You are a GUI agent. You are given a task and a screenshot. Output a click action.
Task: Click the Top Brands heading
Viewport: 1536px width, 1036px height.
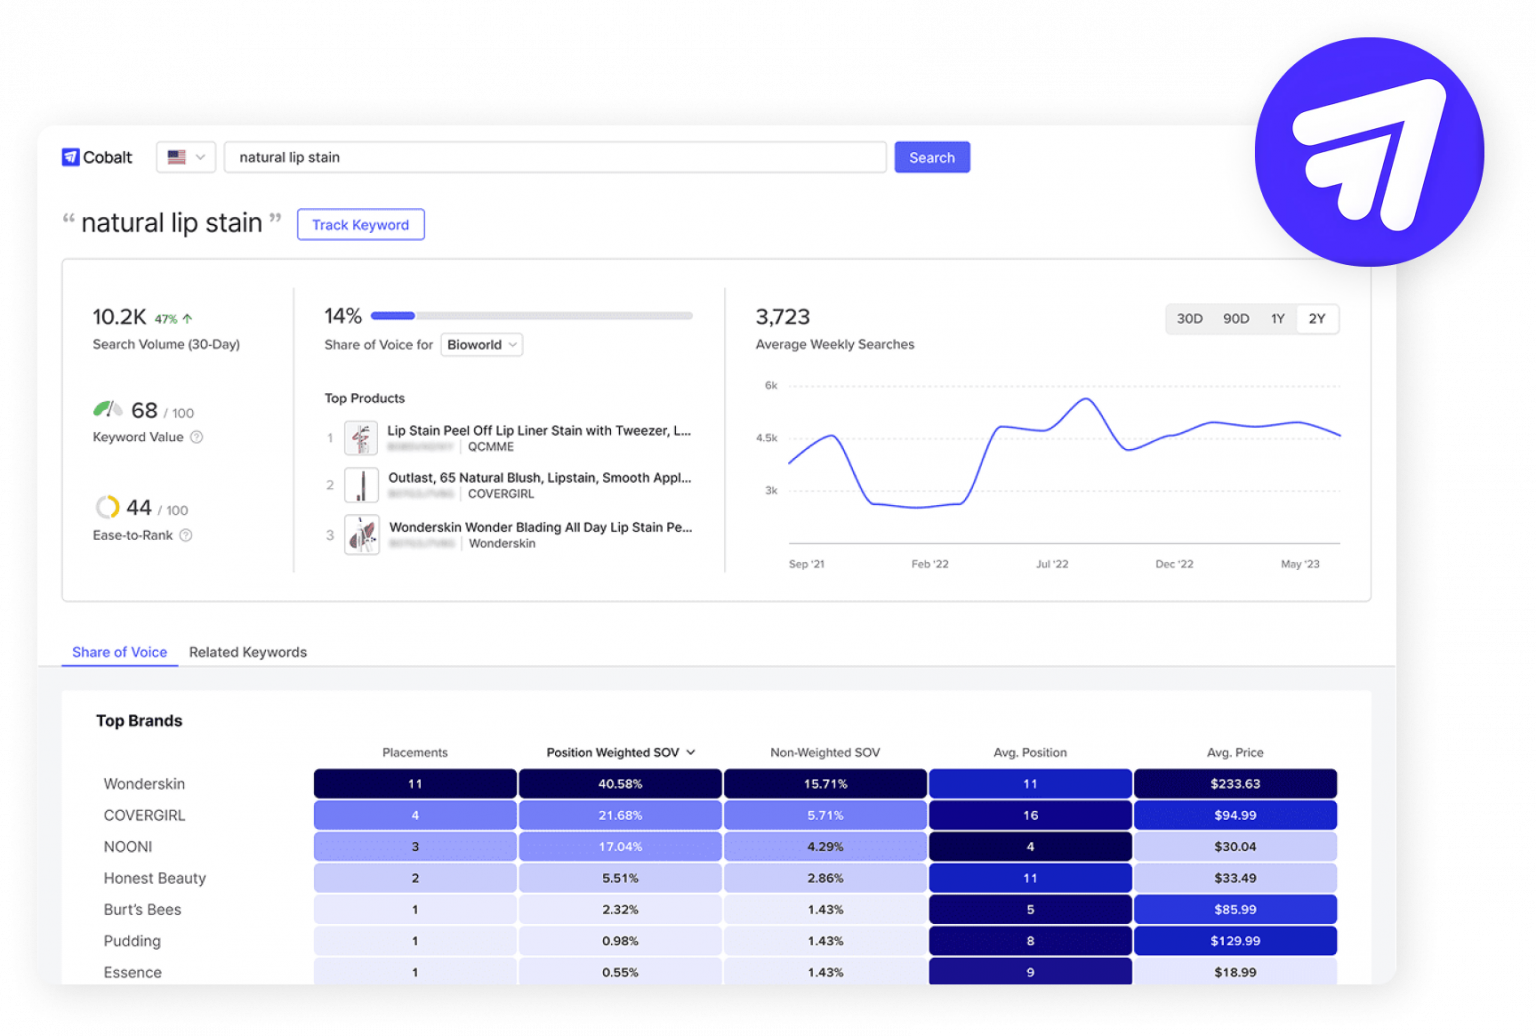[139, 721]
